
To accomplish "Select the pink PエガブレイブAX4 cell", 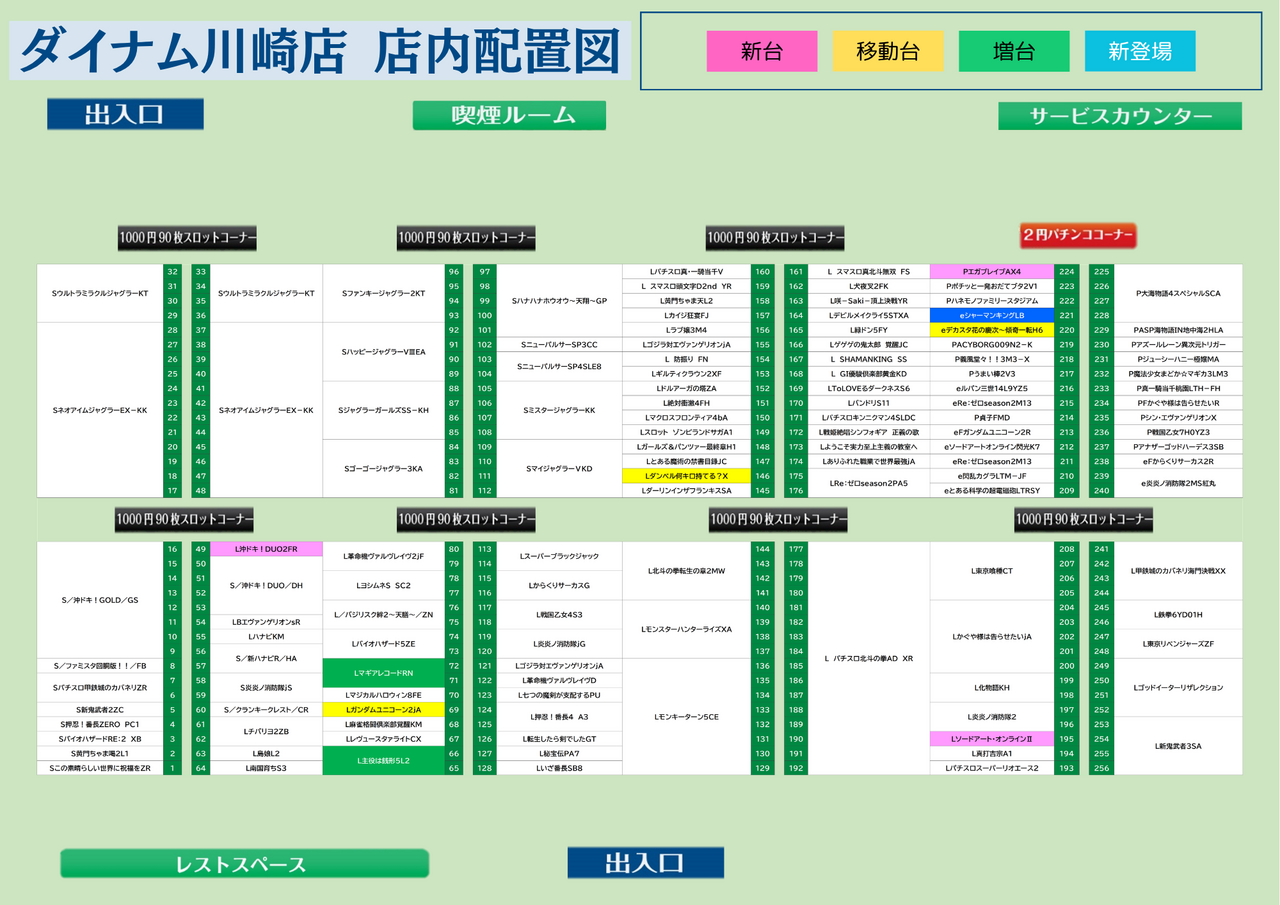I will [x=992, y=271].
